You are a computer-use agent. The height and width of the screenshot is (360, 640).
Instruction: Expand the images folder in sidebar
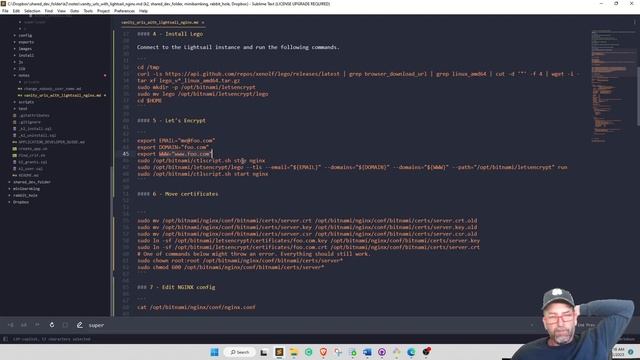25,49
